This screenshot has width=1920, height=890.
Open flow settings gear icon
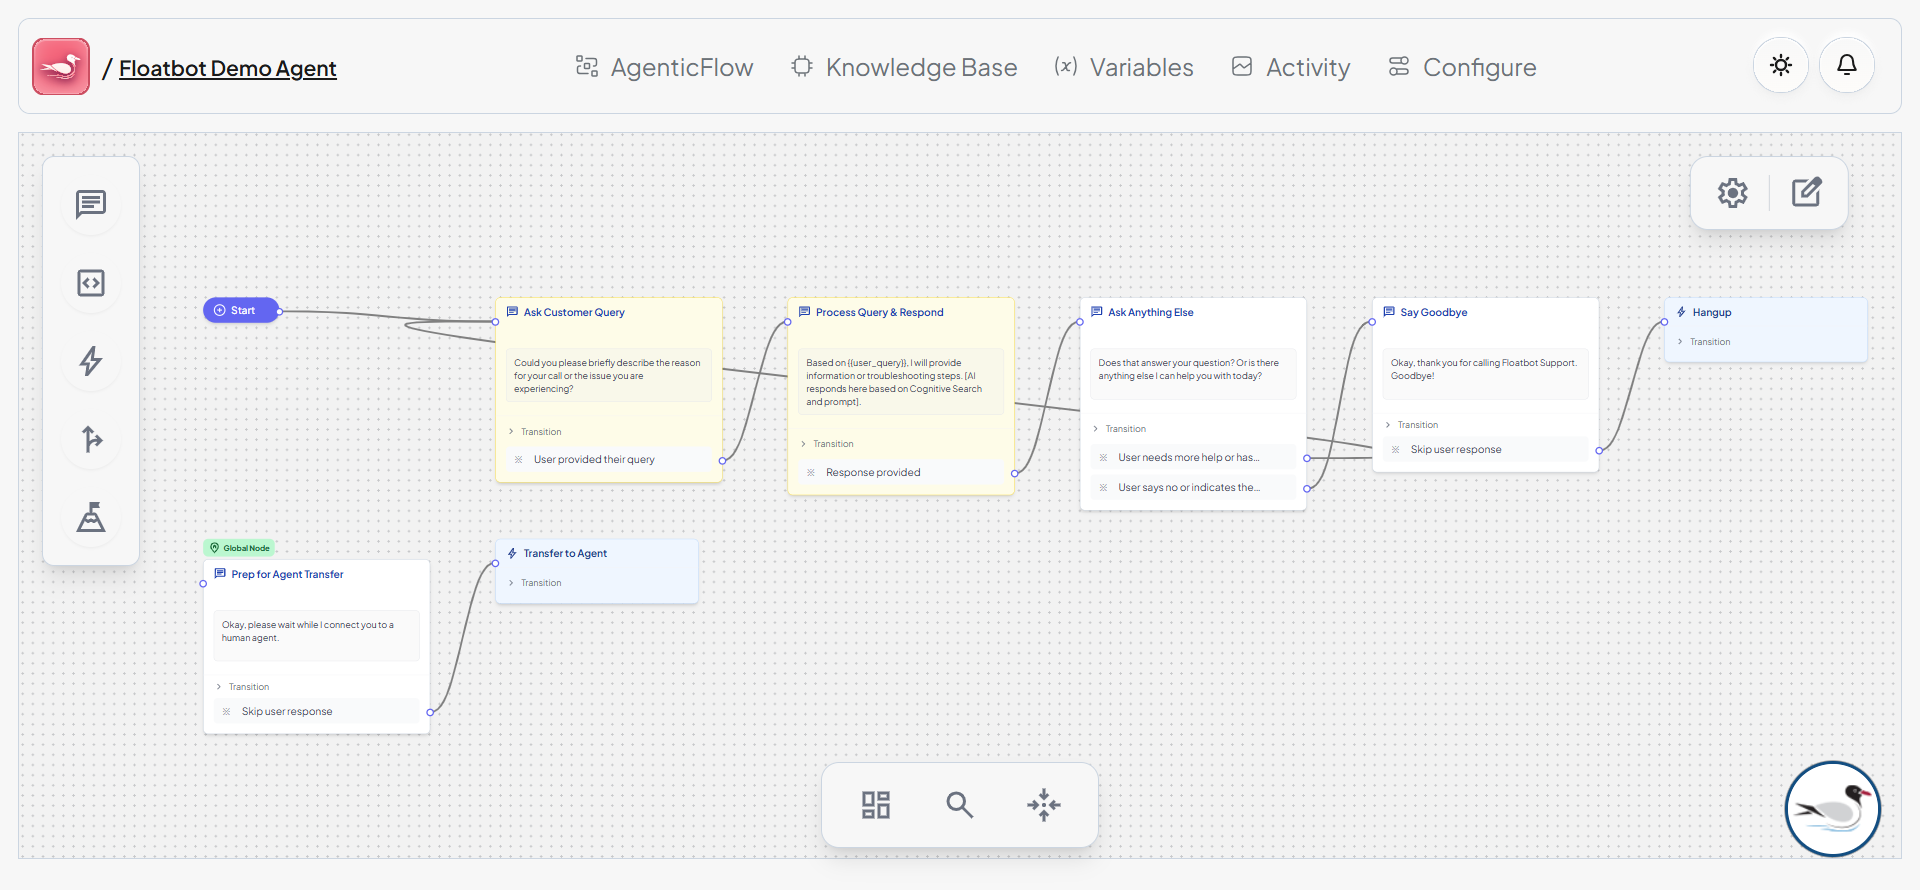click(x=1733, y=193)
